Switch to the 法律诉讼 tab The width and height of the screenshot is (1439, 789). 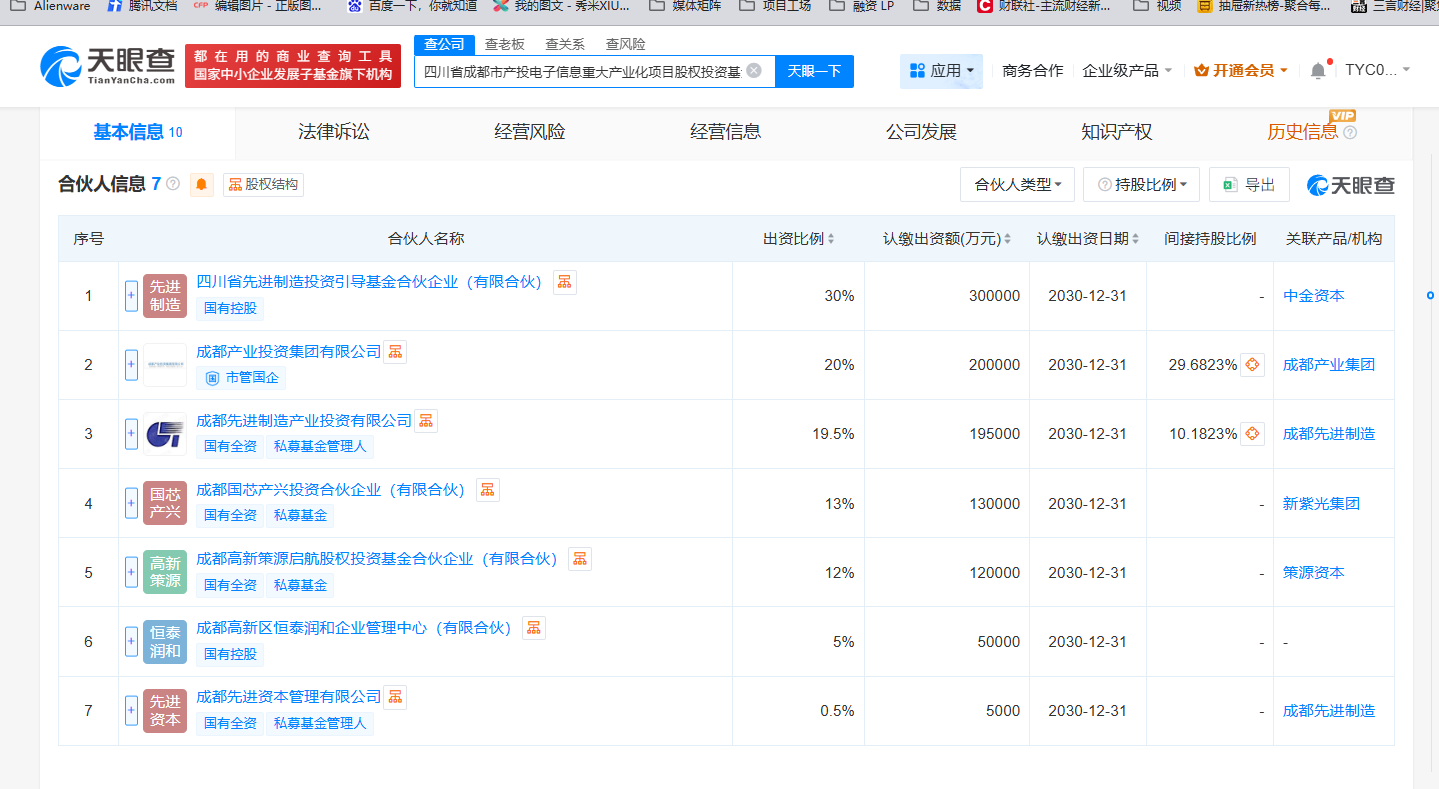pyautogui.click(x=333, y=132)
